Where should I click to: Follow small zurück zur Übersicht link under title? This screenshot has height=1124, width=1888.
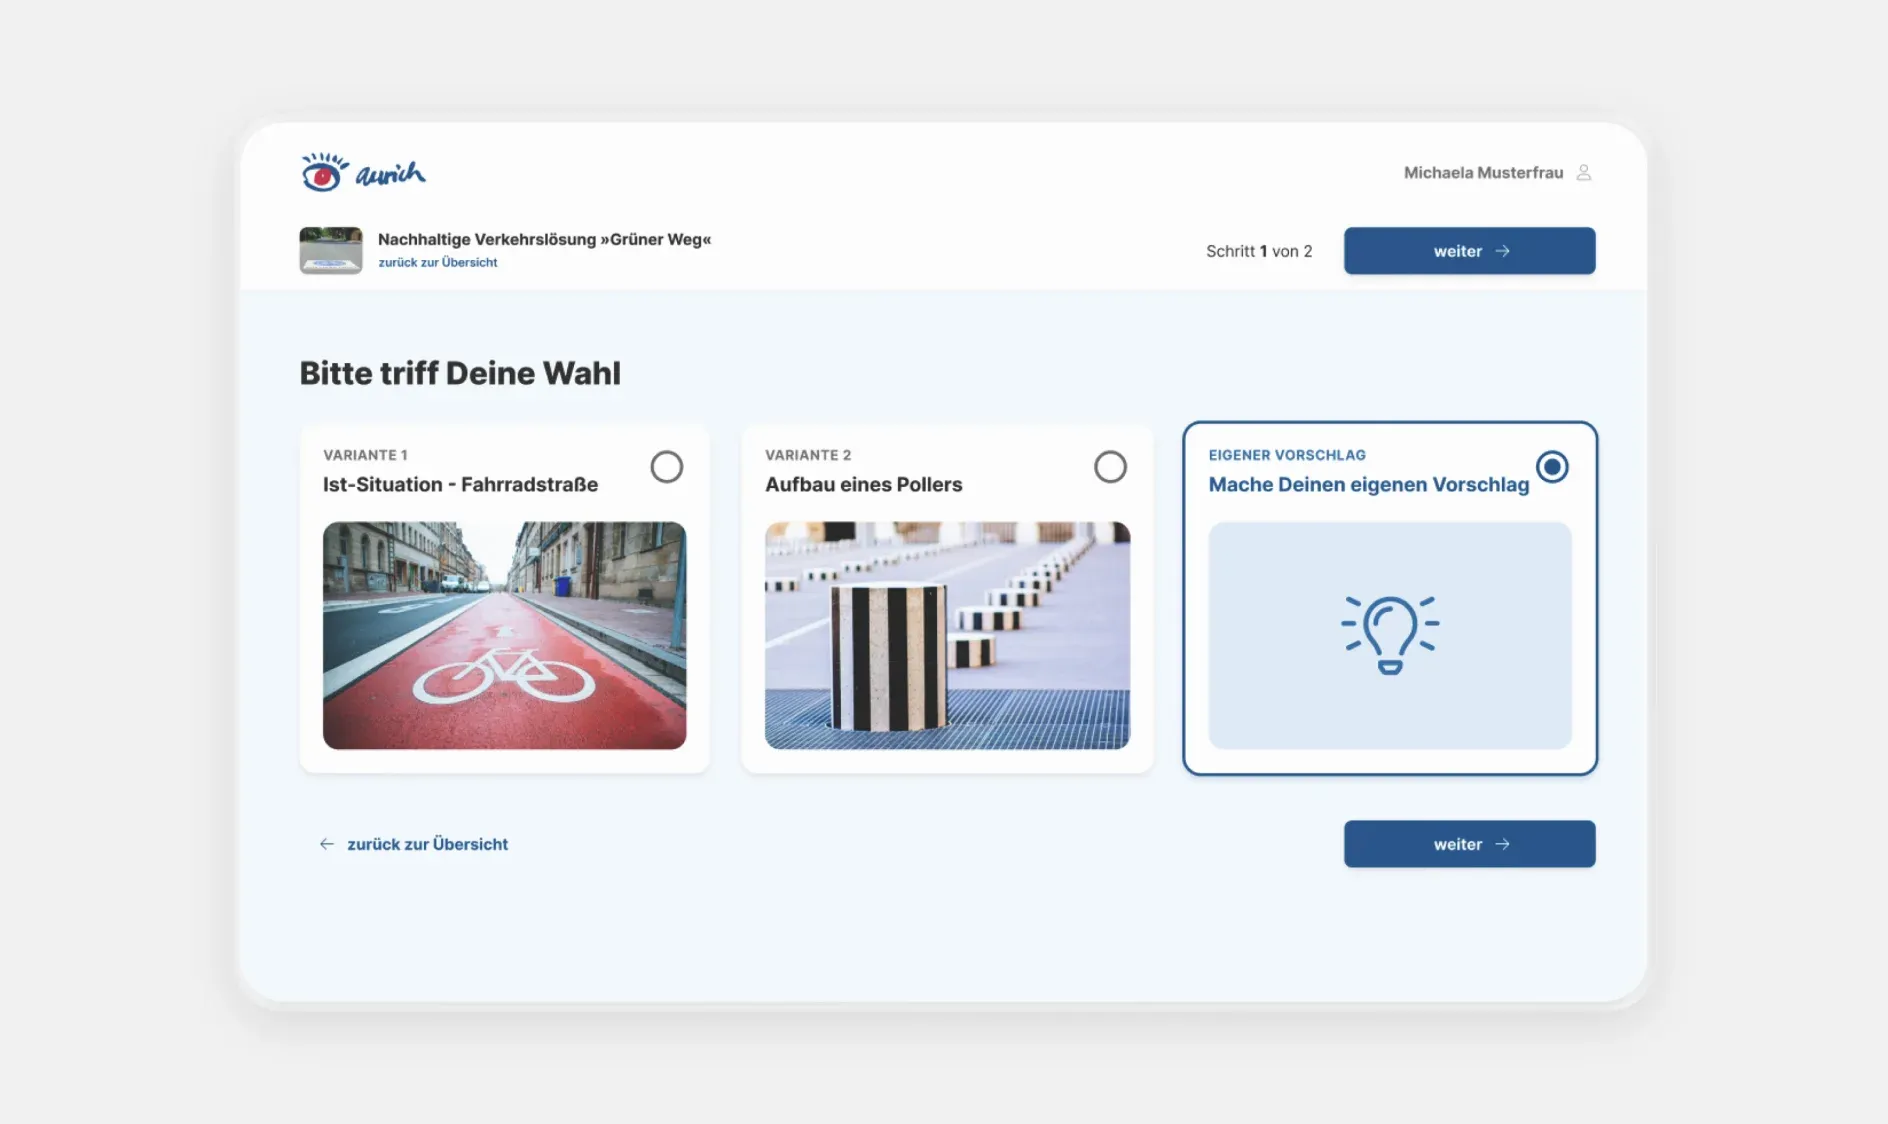[438, 262]
